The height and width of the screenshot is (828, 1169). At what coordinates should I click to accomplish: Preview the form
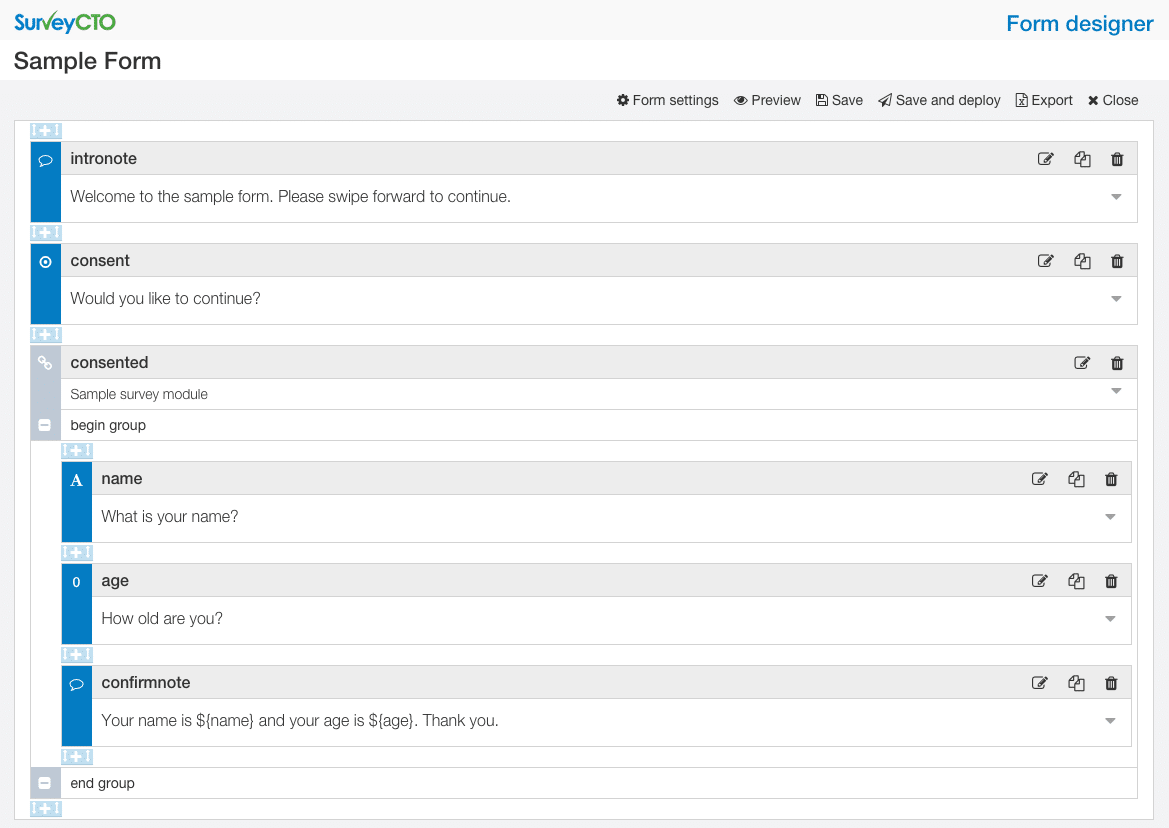(x=767, y=101)
